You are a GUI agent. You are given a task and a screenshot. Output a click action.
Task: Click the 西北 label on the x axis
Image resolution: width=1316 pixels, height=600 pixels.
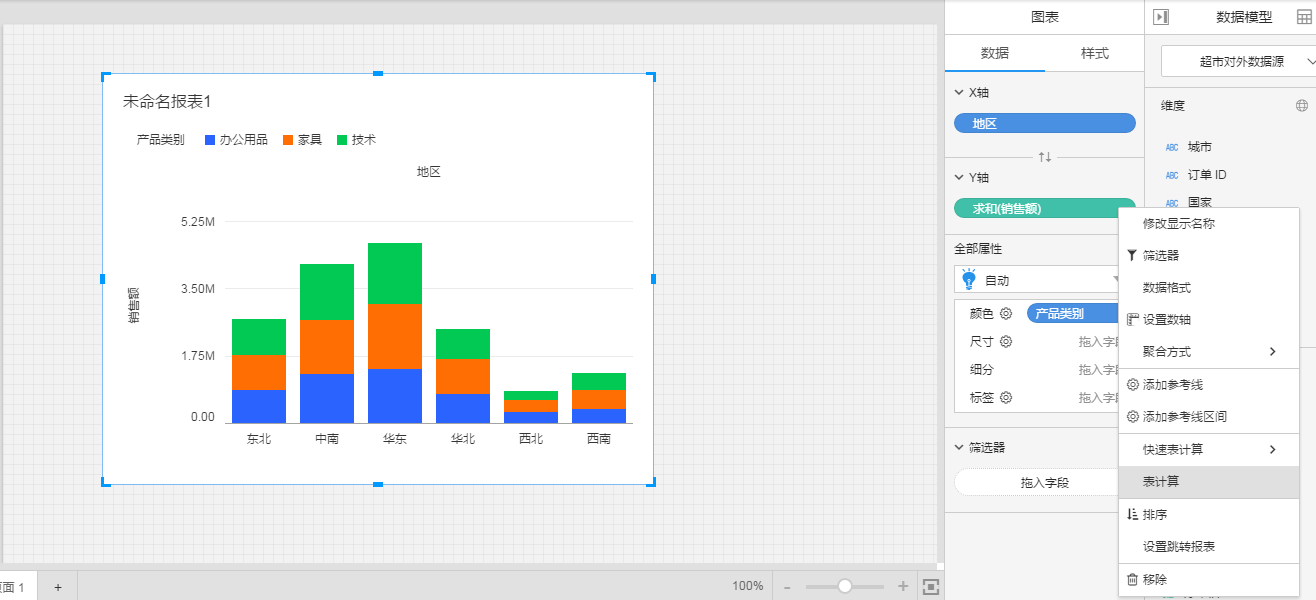(x=531, y=438)
